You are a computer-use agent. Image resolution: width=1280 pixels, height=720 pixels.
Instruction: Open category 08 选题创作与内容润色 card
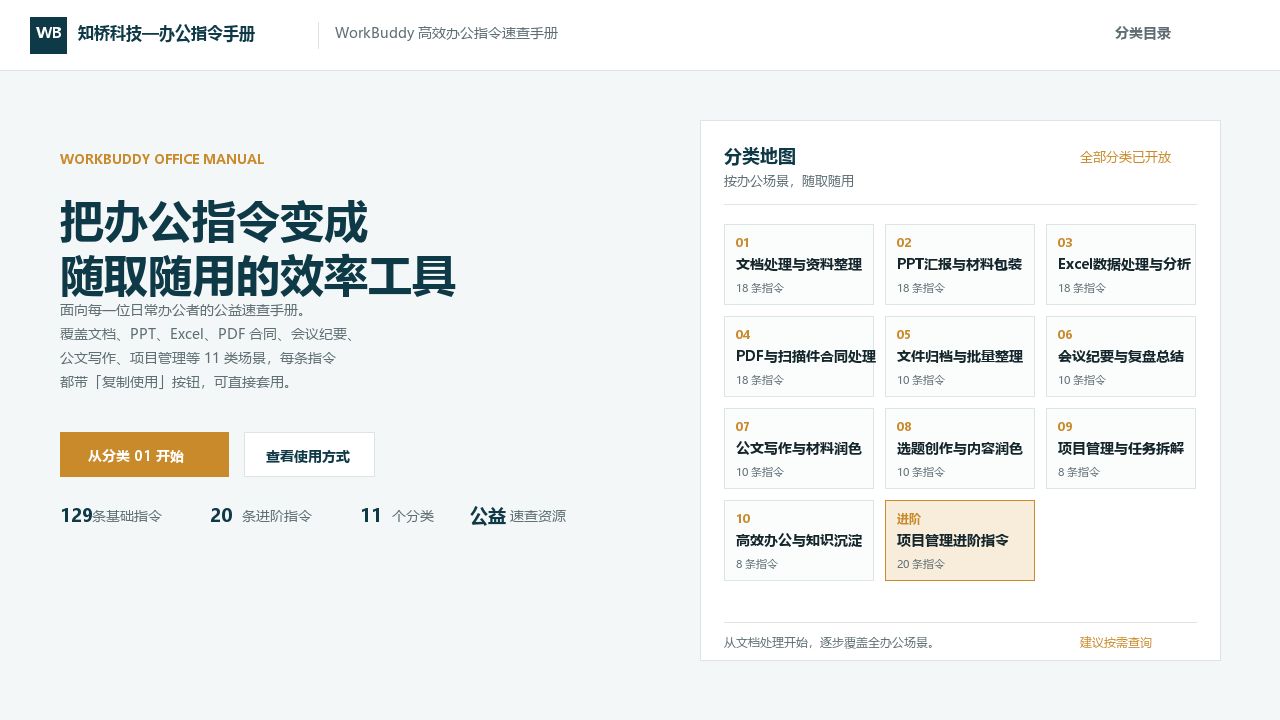coord(960,448)
